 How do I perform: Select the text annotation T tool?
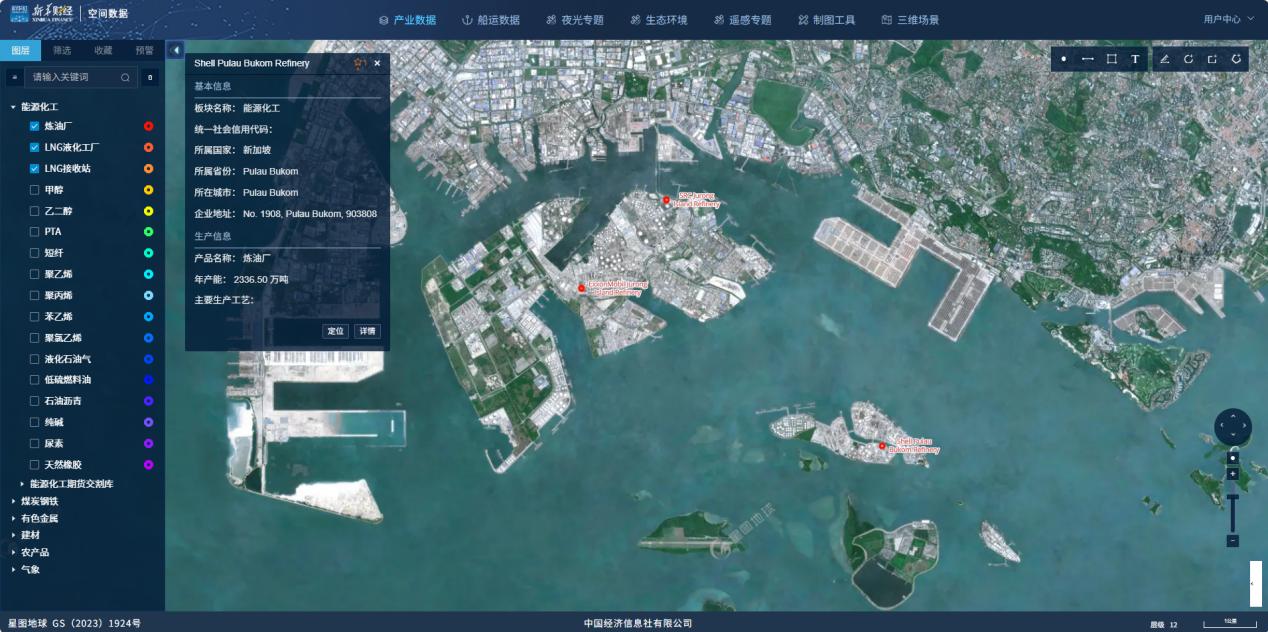pyautogui.click(x=1135, y=59)
